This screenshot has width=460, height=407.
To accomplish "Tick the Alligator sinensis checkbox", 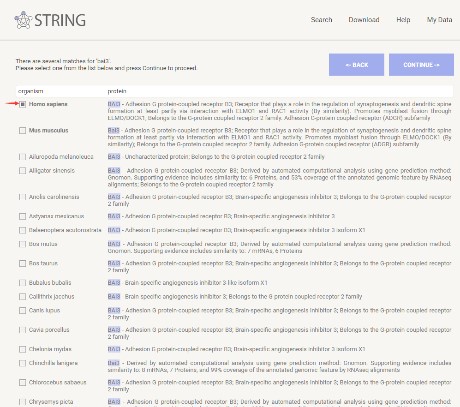I will click(x=22, y=171).
